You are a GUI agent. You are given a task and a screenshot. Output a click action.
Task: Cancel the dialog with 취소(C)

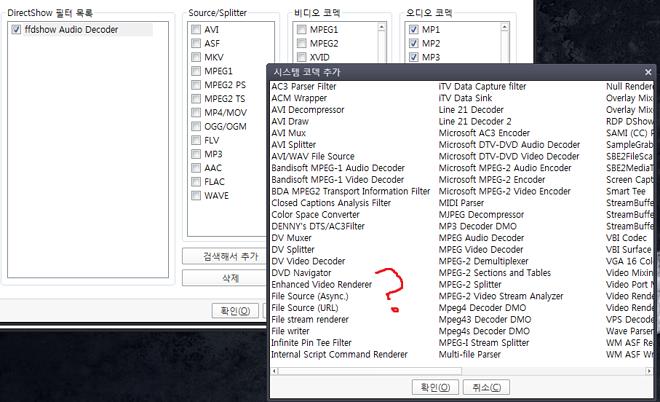[x=486, y=387]
